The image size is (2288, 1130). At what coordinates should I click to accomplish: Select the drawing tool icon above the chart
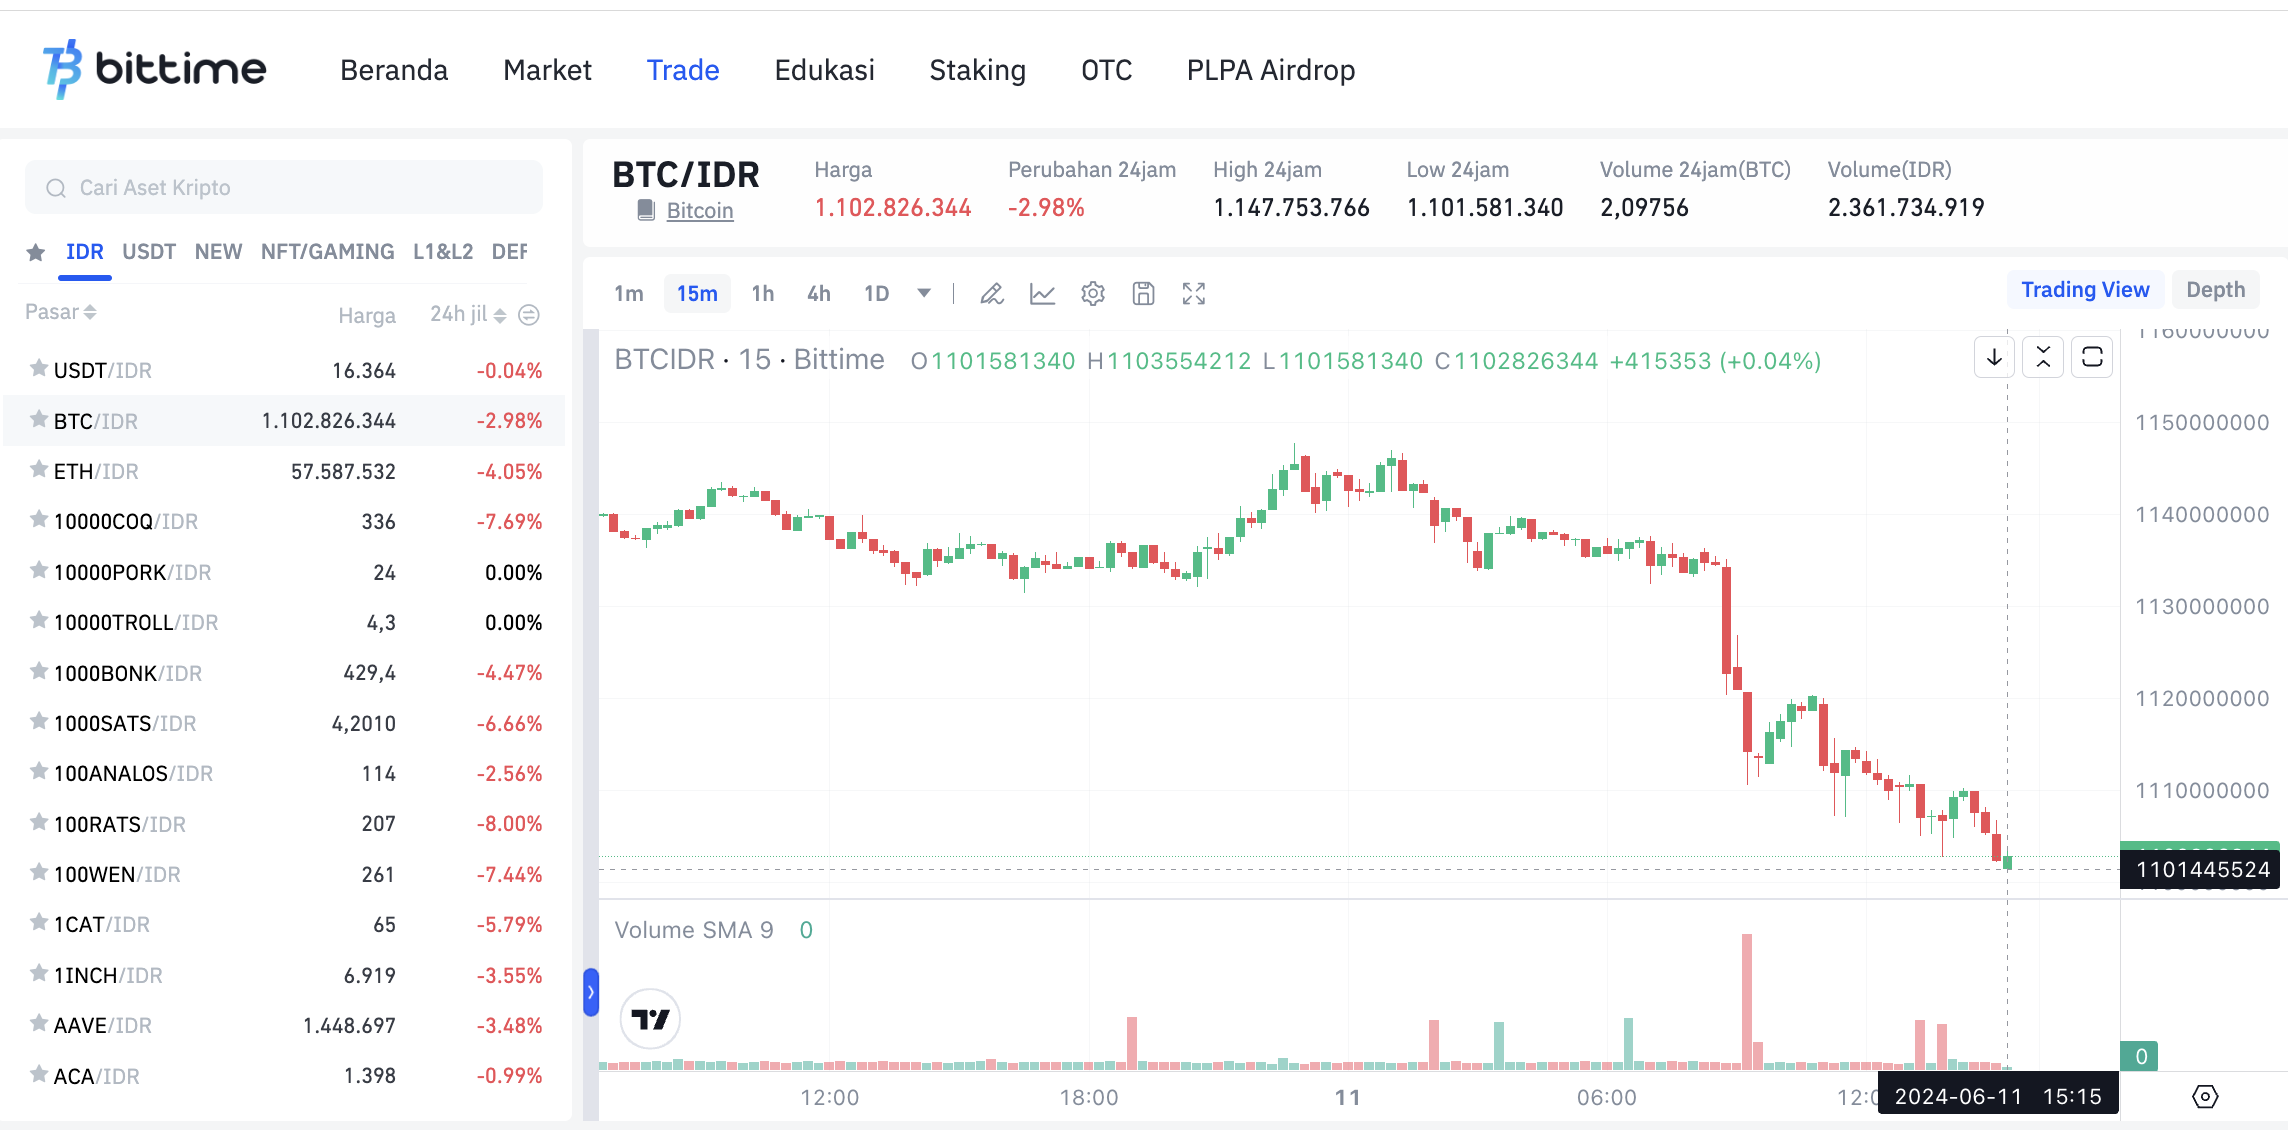coord(992,293)
